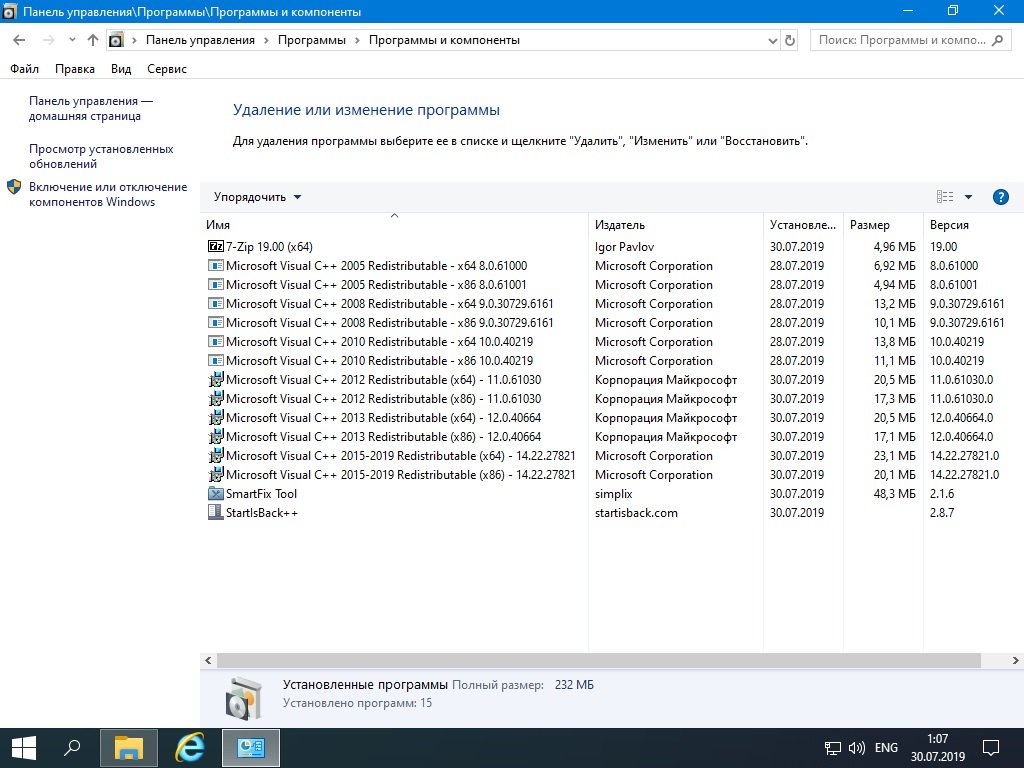
Task: Open the Файл menu
Action: (24, 69)
